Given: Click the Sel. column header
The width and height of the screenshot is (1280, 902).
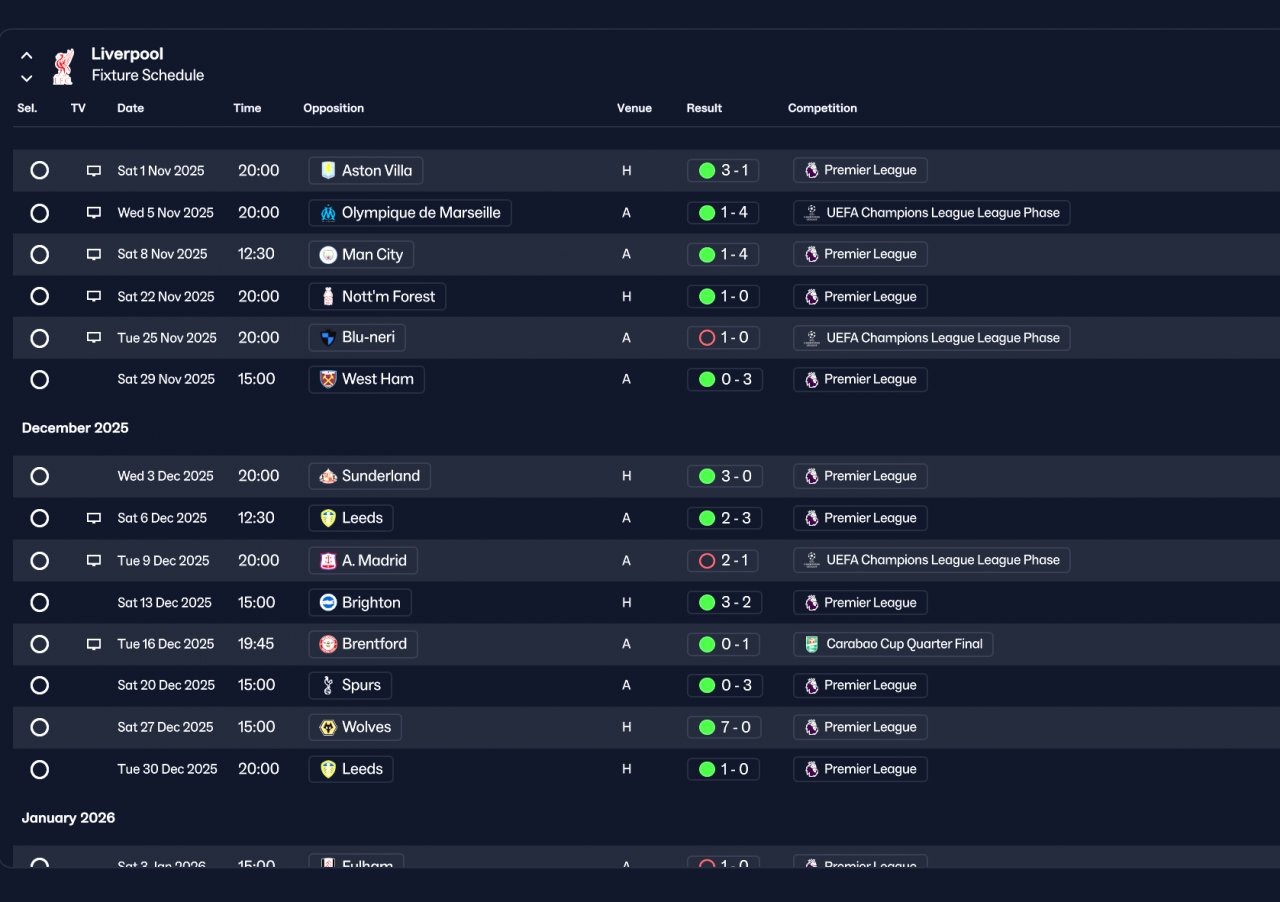Looking at the screenshot, I should pos(27,108).
